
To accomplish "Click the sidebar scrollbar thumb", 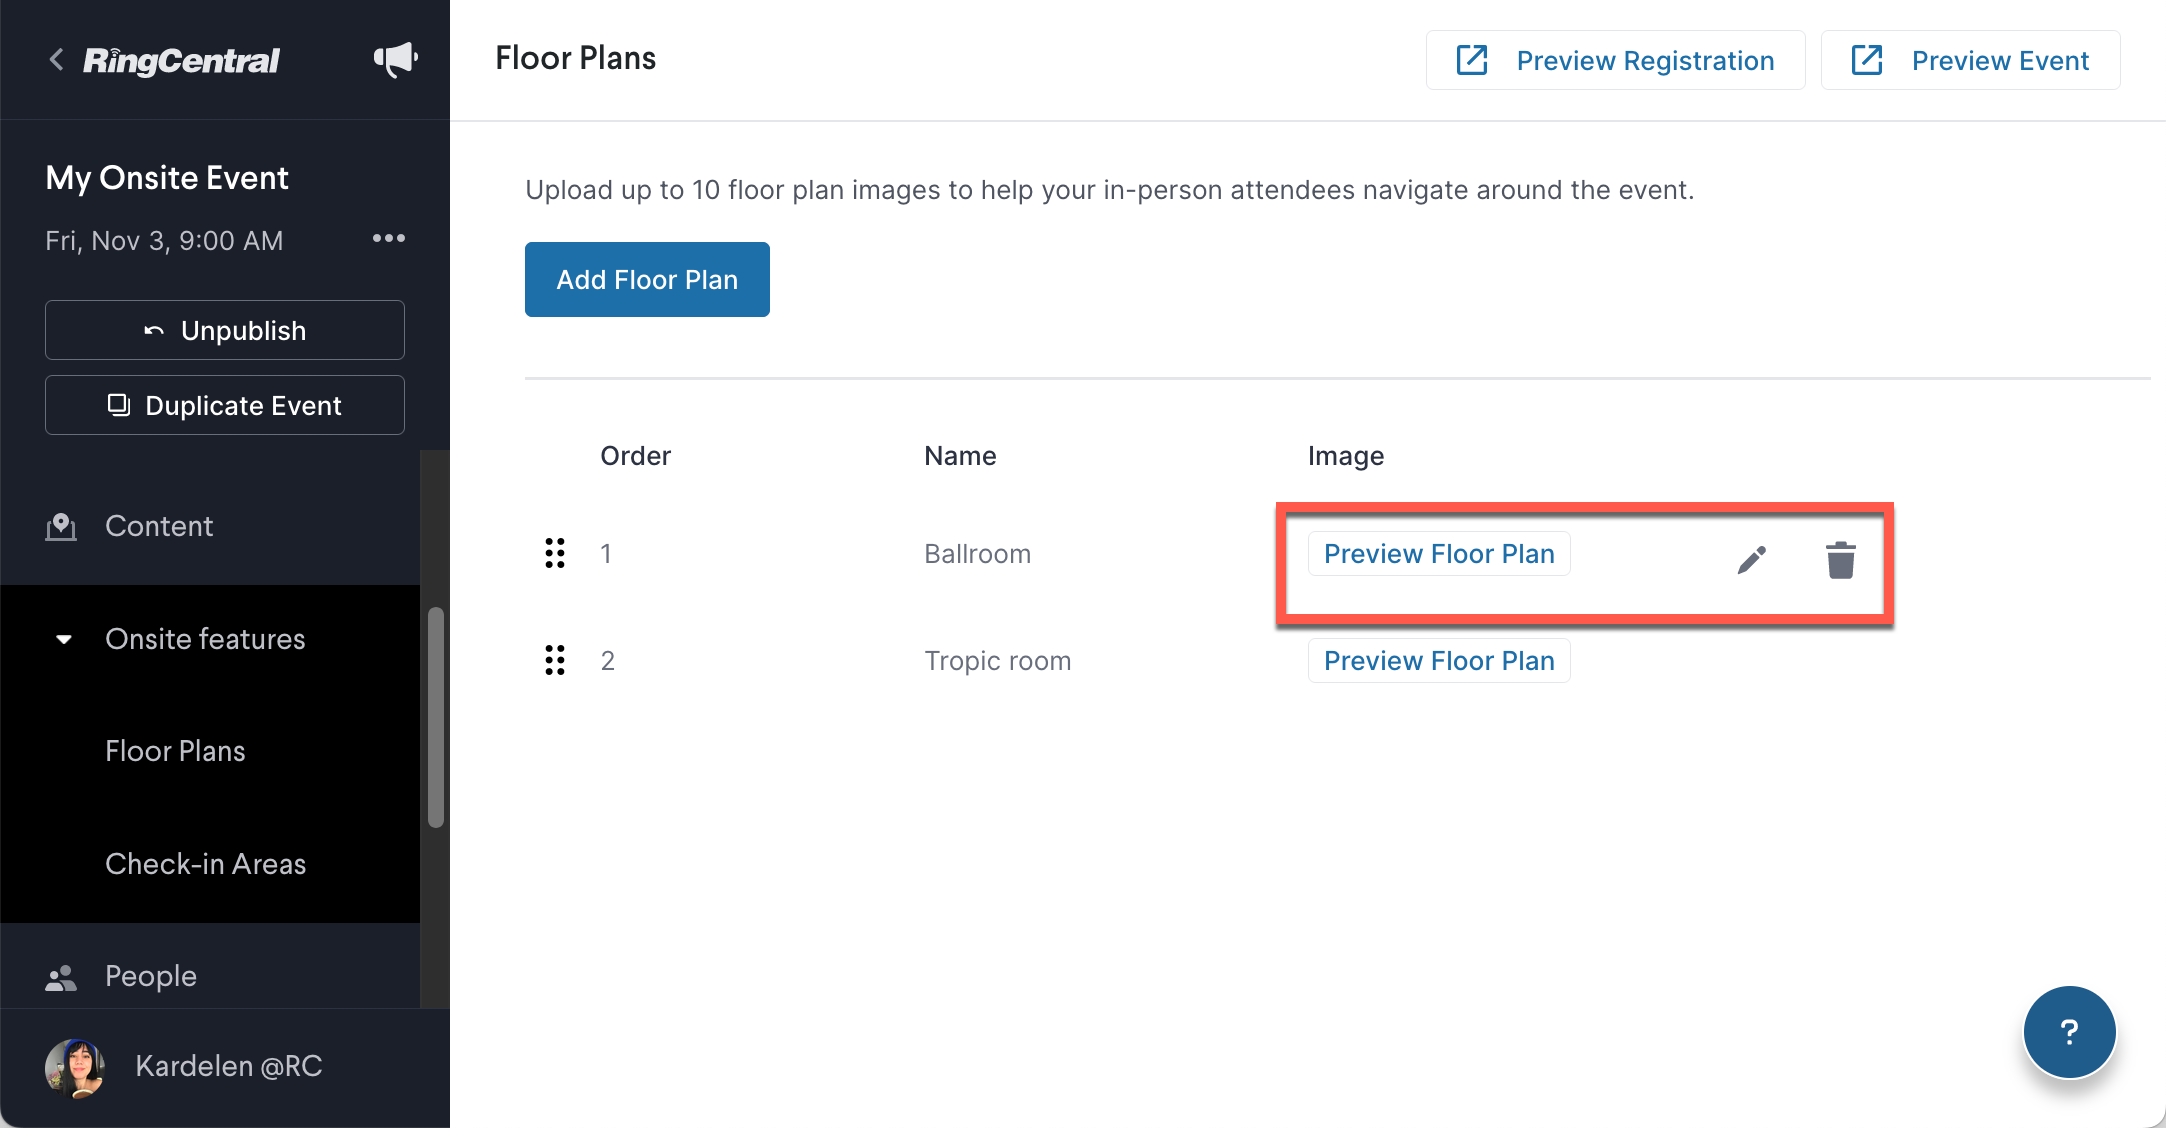I will coord(436,717).
